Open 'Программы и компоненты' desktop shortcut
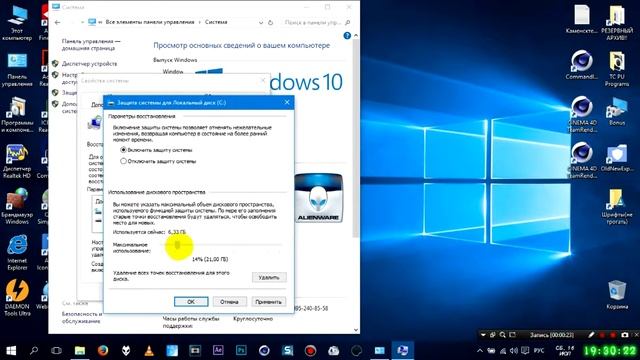Viewport: 640px width, 360px height. 17,115
